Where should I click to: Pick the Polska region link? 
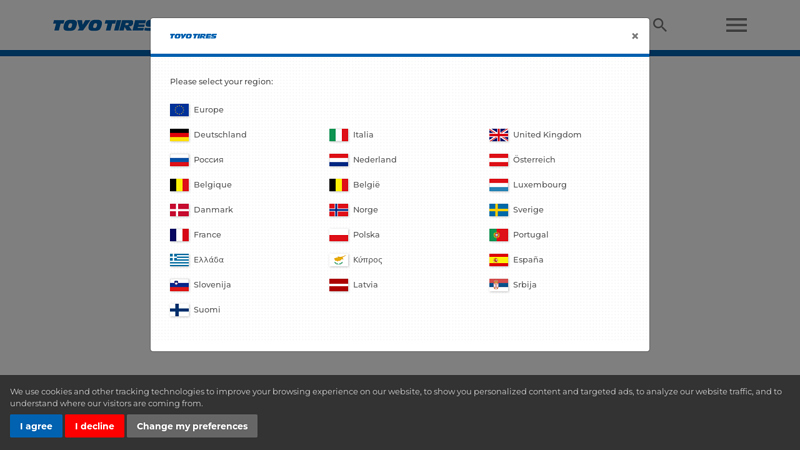coord(366,235)
